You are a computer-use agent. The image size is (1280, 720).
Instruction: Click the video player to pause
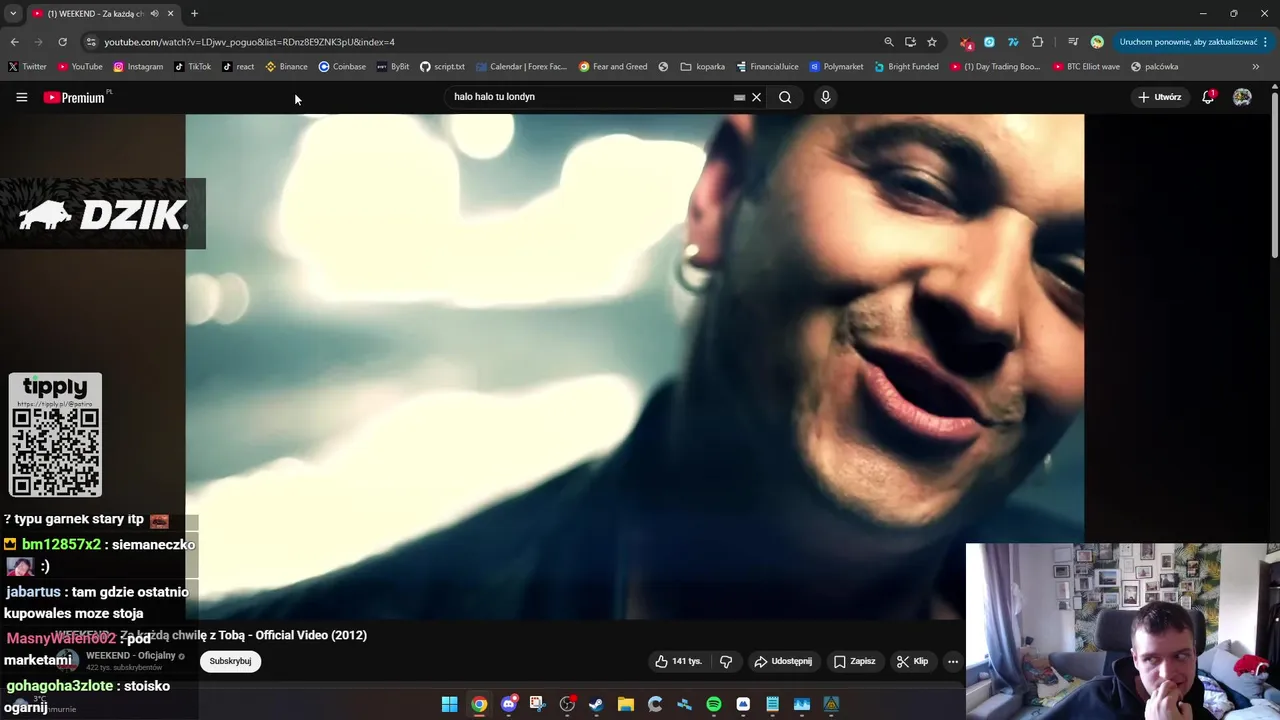point(634,367)
